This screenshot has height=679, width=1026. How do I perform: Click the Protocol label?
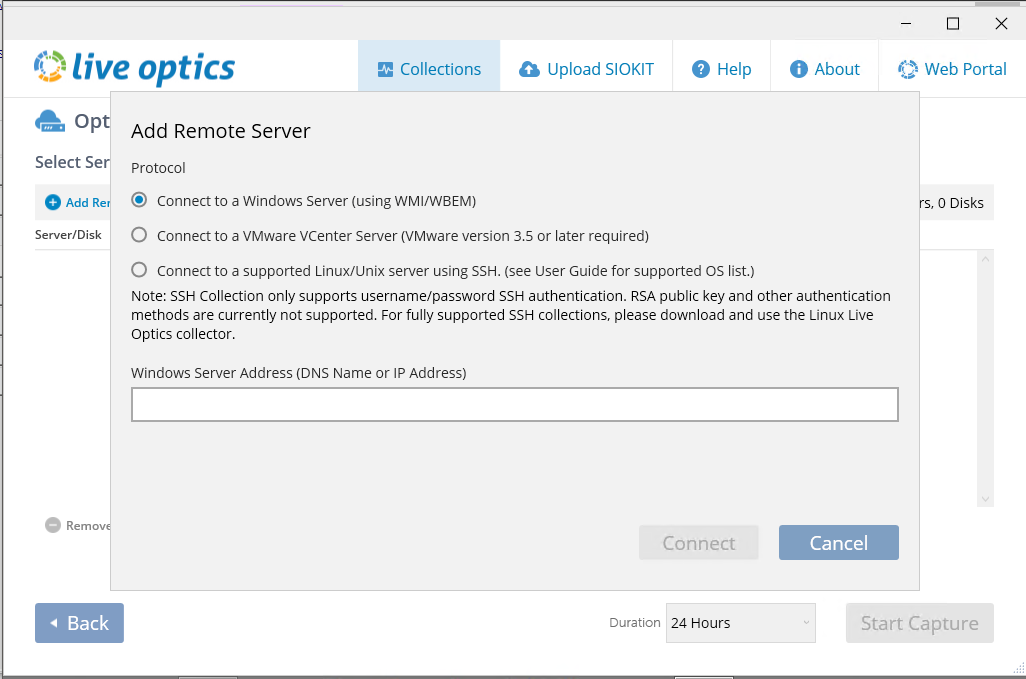click(x=158, y=168)
